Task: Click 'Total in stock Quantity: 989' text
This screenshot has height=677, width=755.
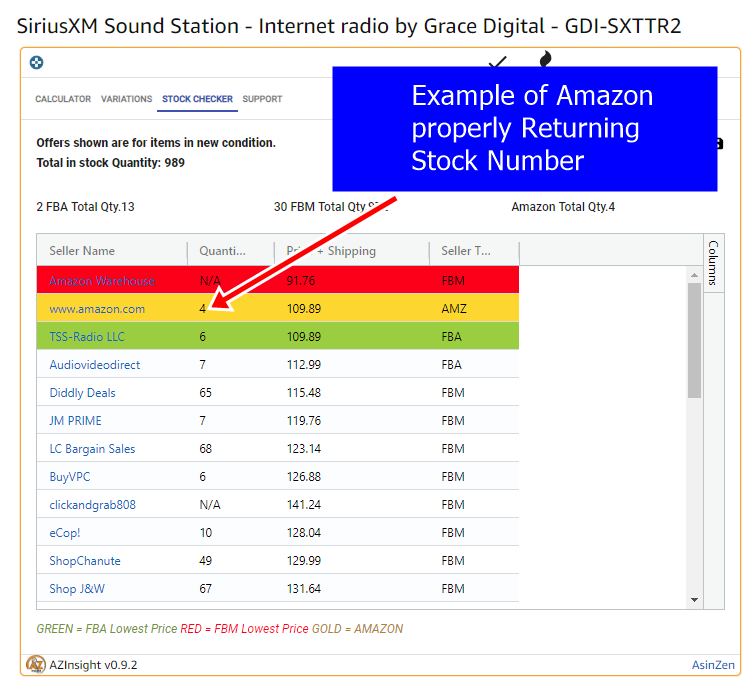Action: point(111,163)
